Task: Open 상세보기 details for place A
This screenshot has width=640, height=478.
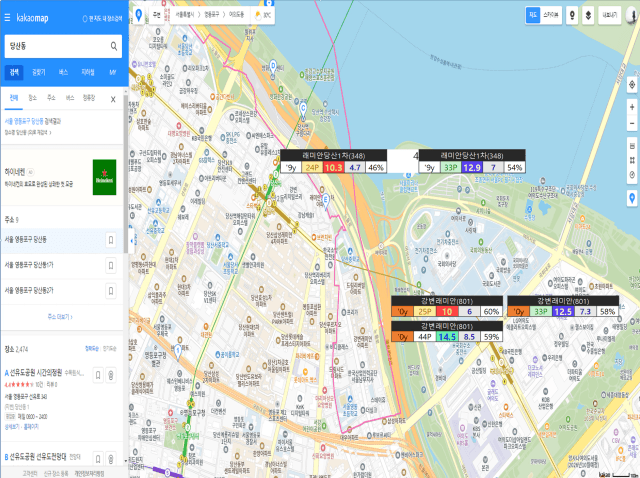Action: [x=11, y=427]
